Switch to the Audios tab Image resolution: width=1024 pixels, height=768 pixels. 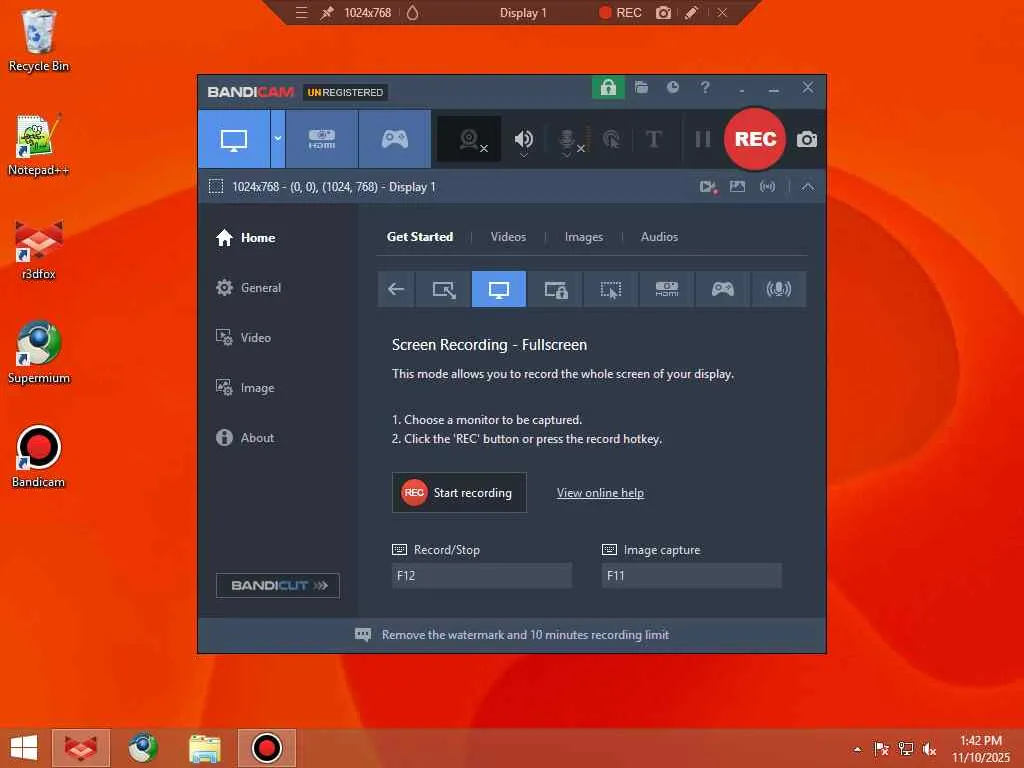[659, 237]
